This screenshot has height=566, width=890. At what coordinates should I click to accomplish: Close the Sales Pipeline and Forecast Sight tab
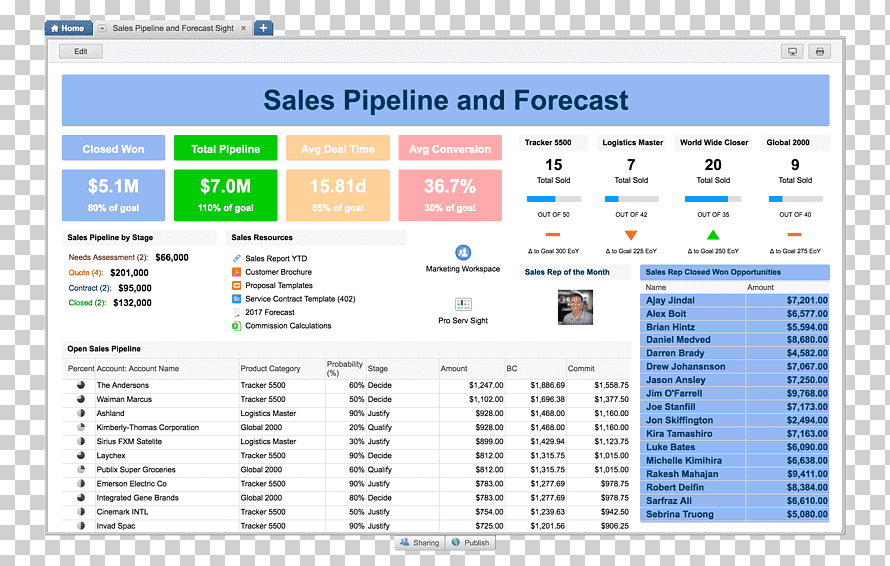(x=244, y=28)
